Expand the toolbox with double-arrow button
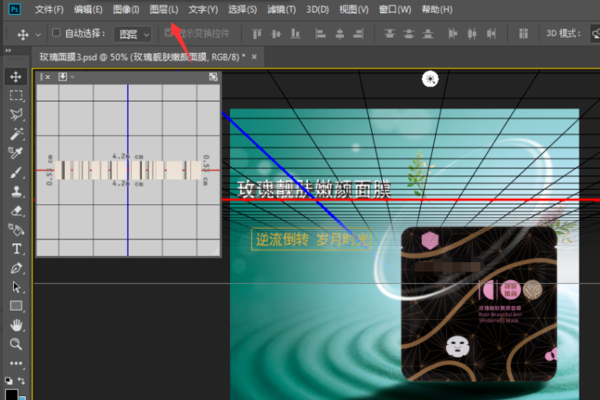Viewport: 600px width, 400px height. [8, 51]
